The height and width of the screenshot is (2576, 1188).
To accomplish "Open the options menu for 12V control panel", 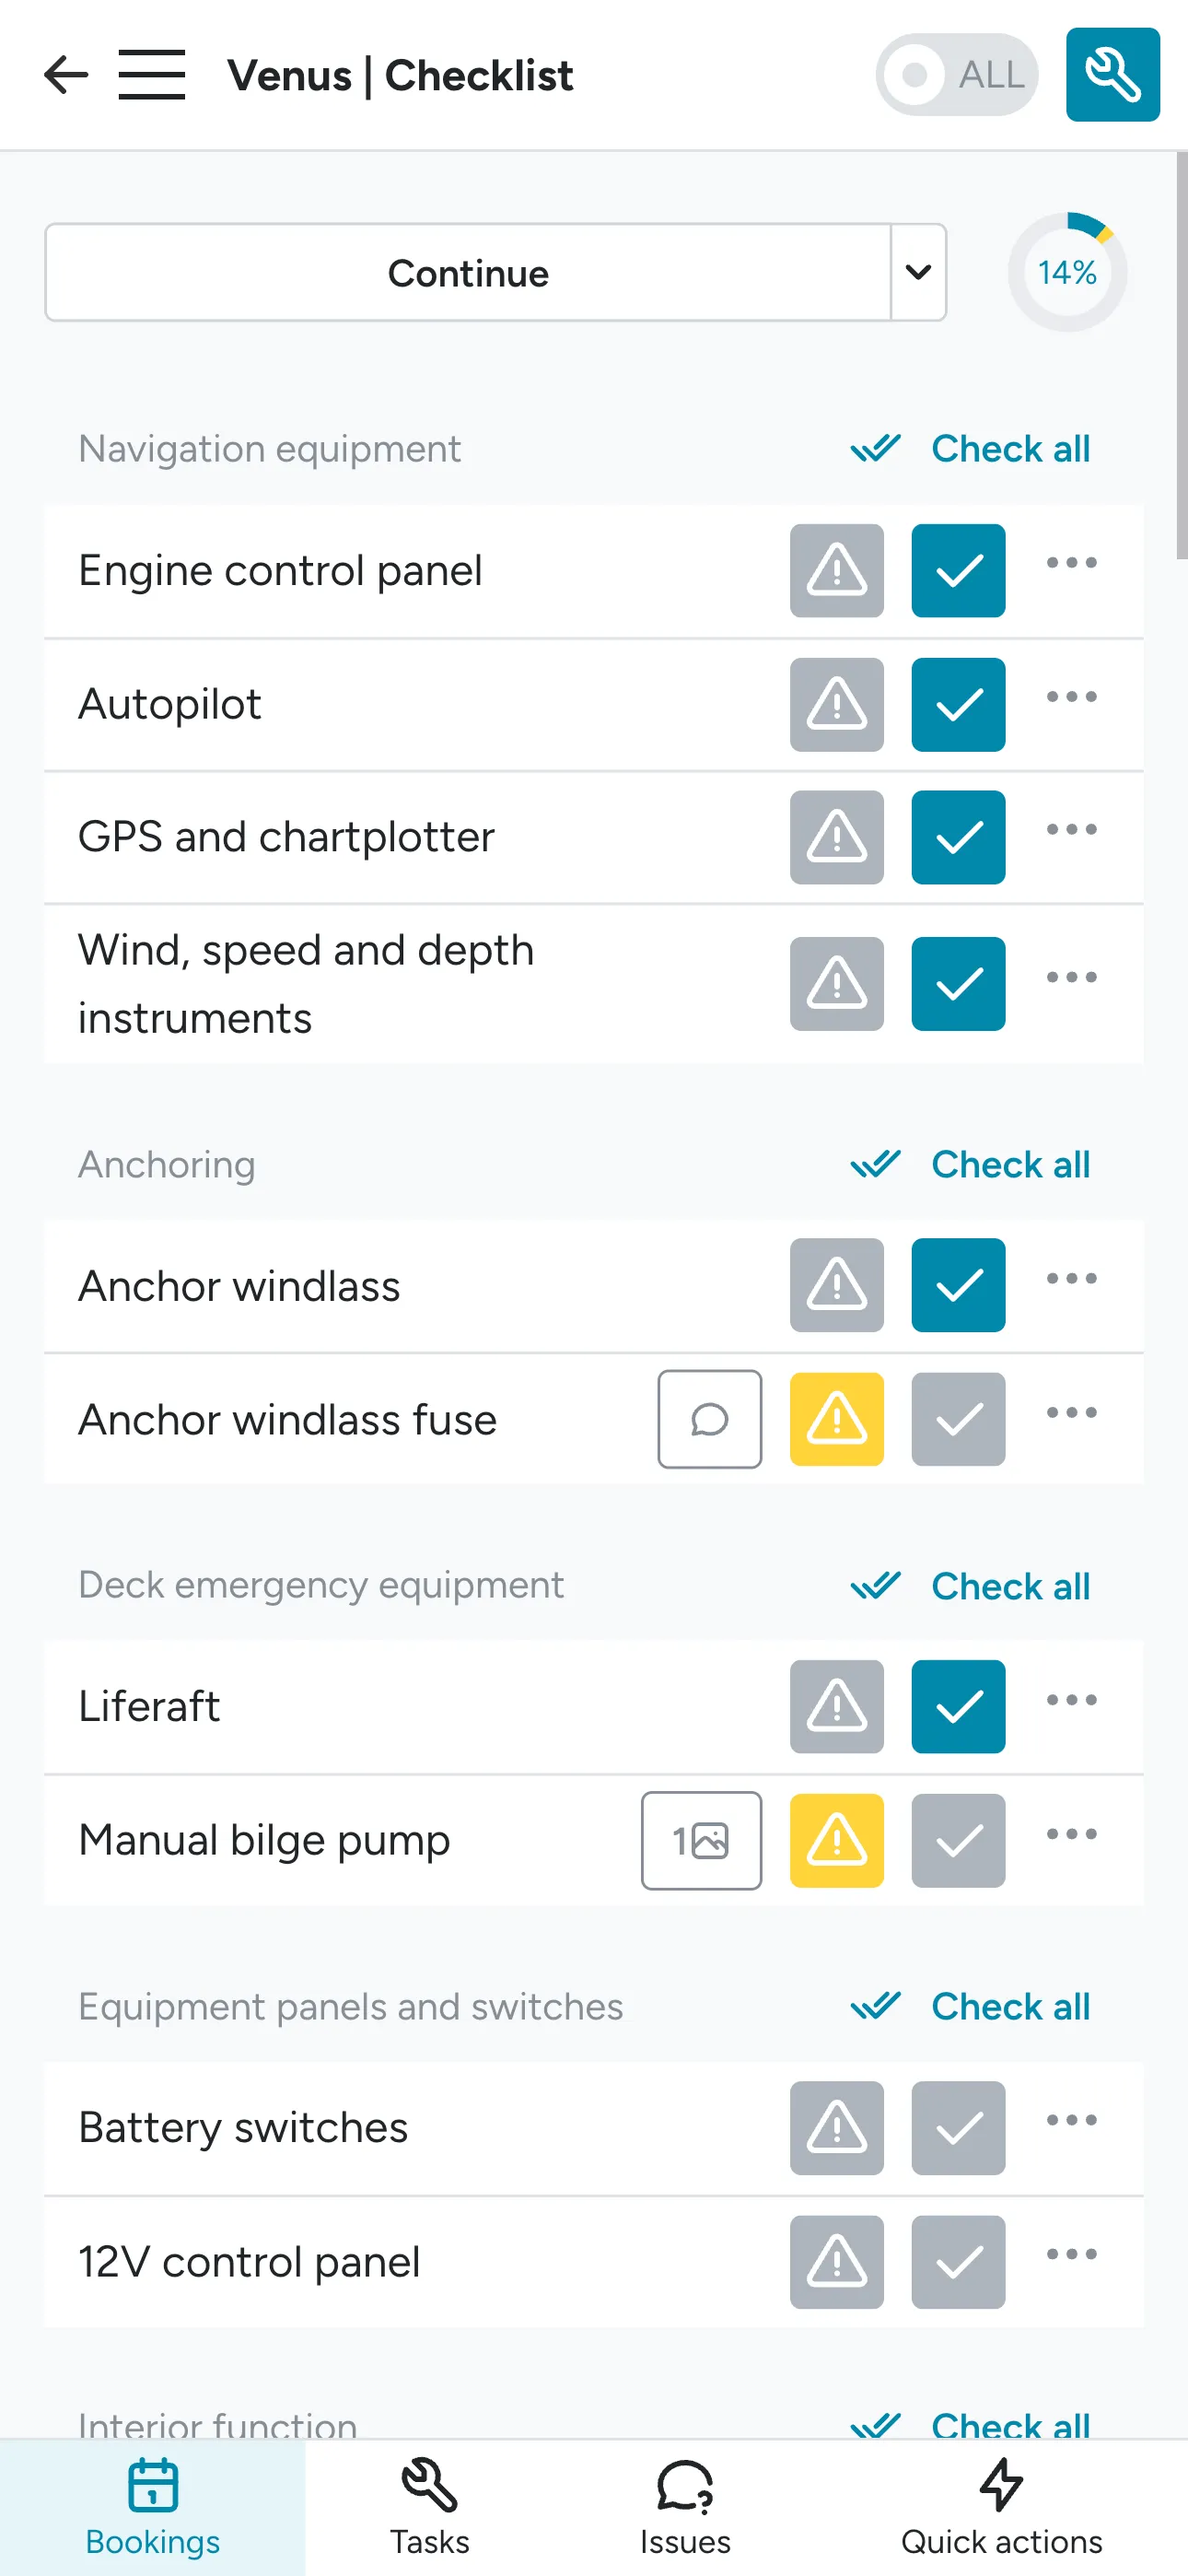I will coord(1070,2253).
